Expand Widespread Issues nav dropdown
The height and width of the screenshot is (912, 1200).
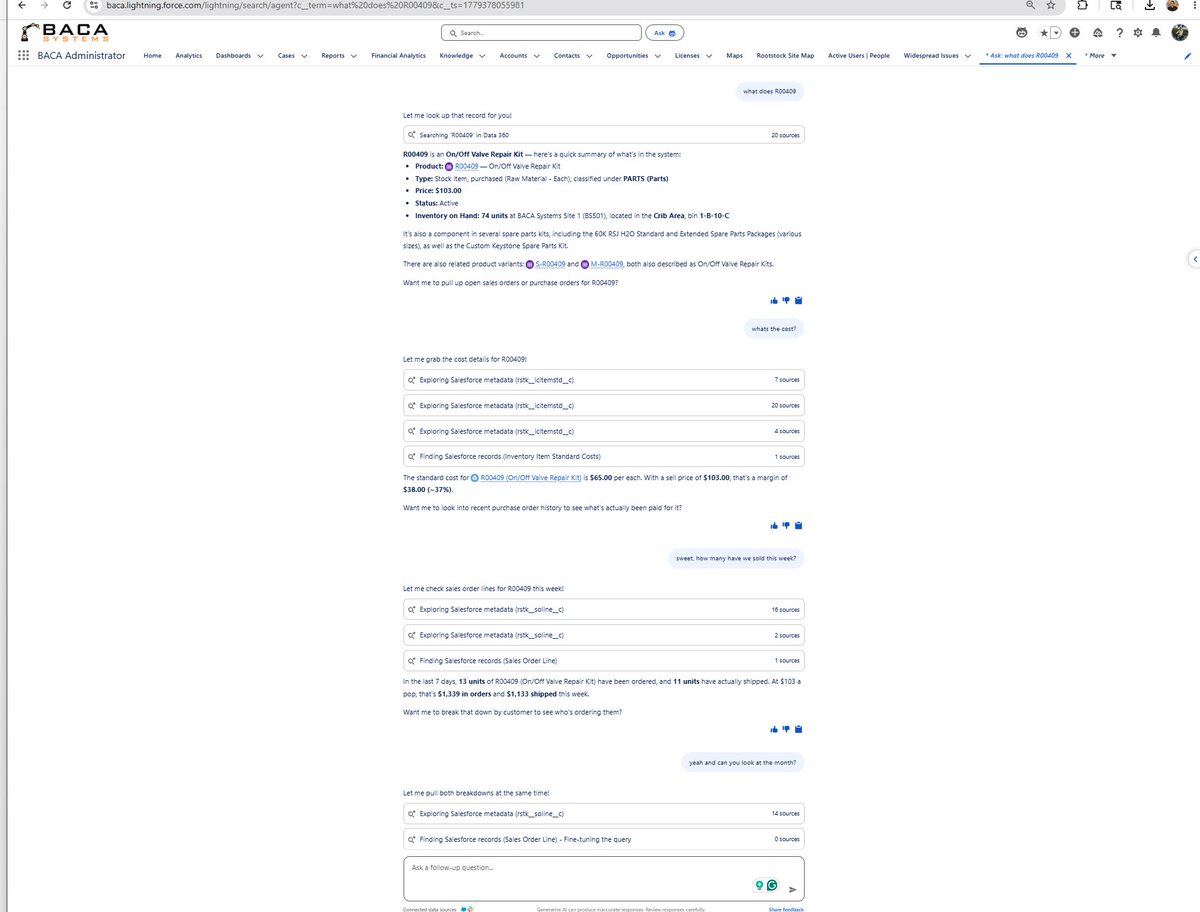[x=967, y=56]
